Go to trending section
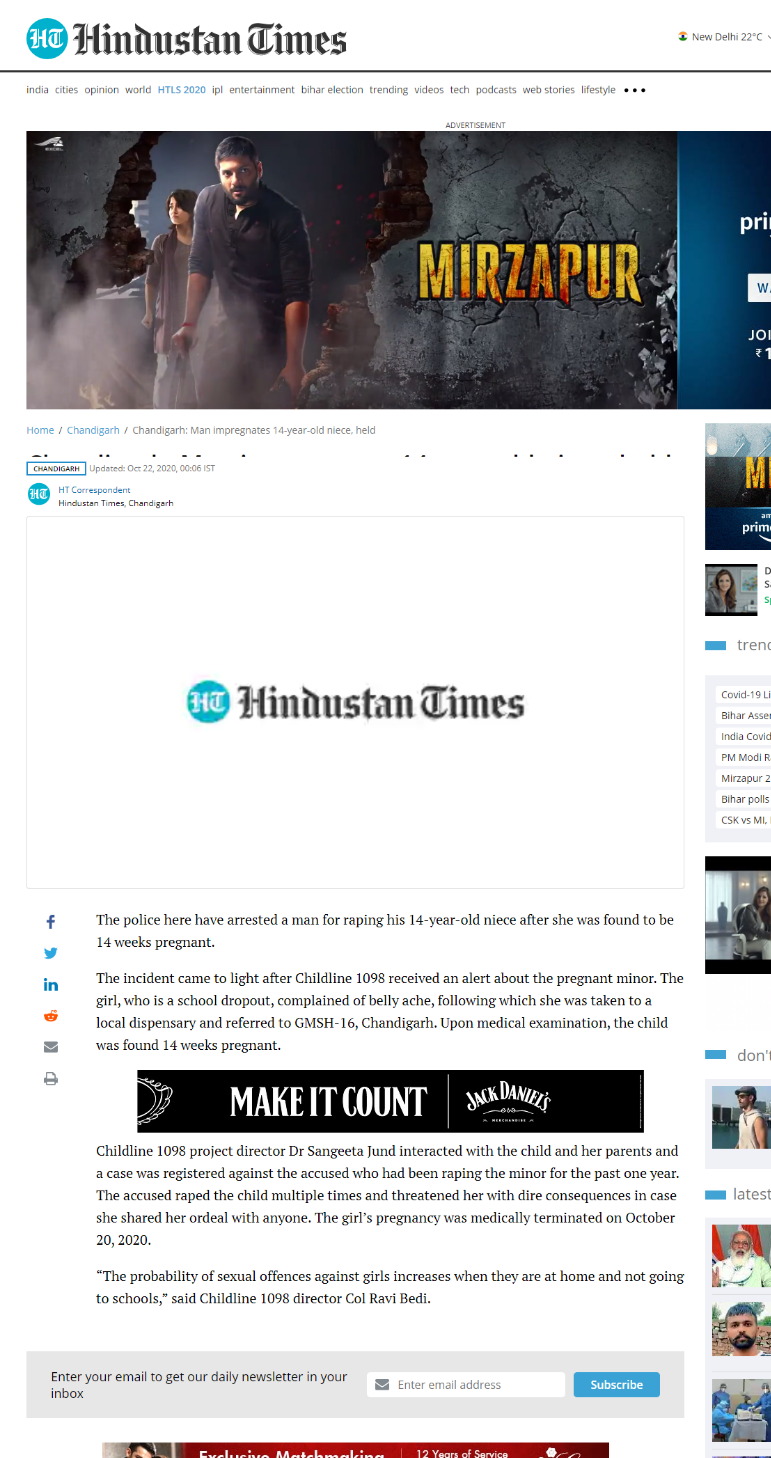This screenshot has width=771, height=1458. (x=389, y=90)
